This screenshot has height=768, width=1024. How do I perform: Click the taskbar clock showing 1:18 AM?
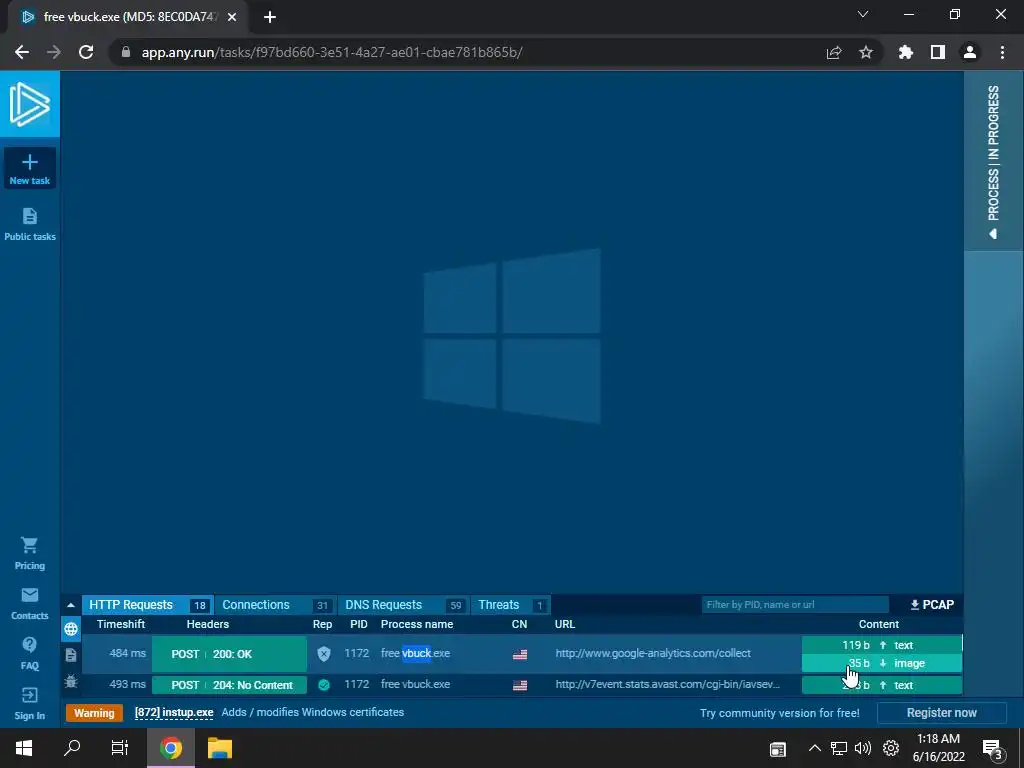point(938,748)
